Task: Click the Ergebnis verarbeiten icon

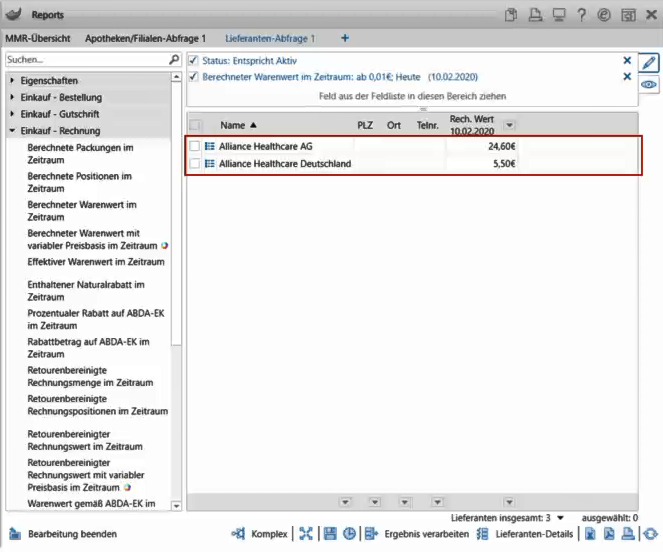Action: tap(371, 534)
